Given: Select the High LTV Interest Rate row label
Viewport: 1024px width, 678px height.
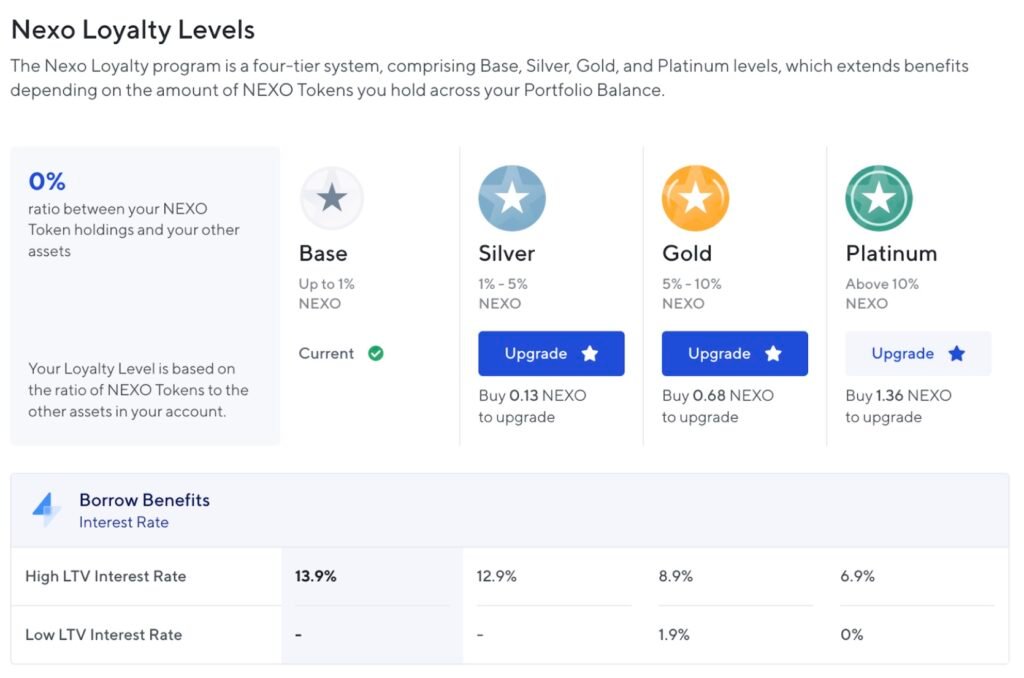Looking at the screenshot, I should coord(105,576).
